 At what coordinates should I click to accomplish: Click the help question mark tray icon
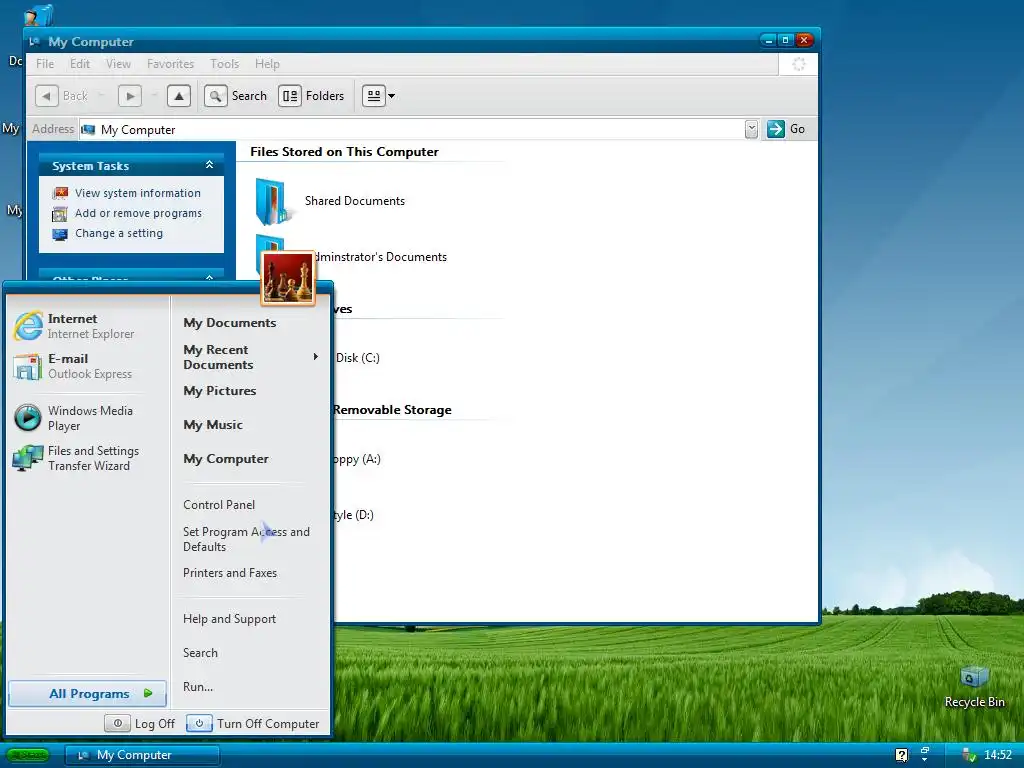tap(902, 755)
